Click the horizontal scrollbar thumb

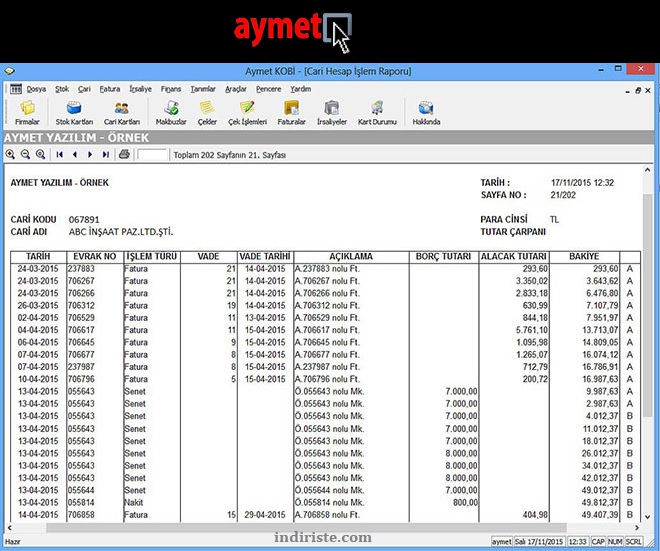(306, 527)
